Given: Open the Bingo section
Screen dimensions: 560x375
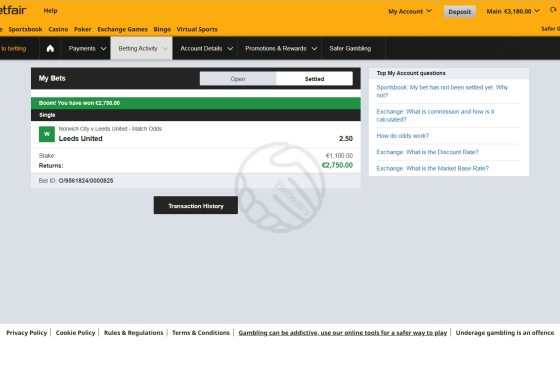Looking at the screenshot, I should point(162,29).
